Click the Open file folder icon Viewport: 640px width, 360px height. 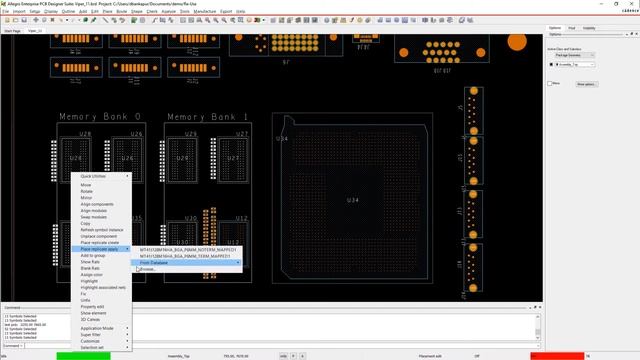(x=16, y=20)
